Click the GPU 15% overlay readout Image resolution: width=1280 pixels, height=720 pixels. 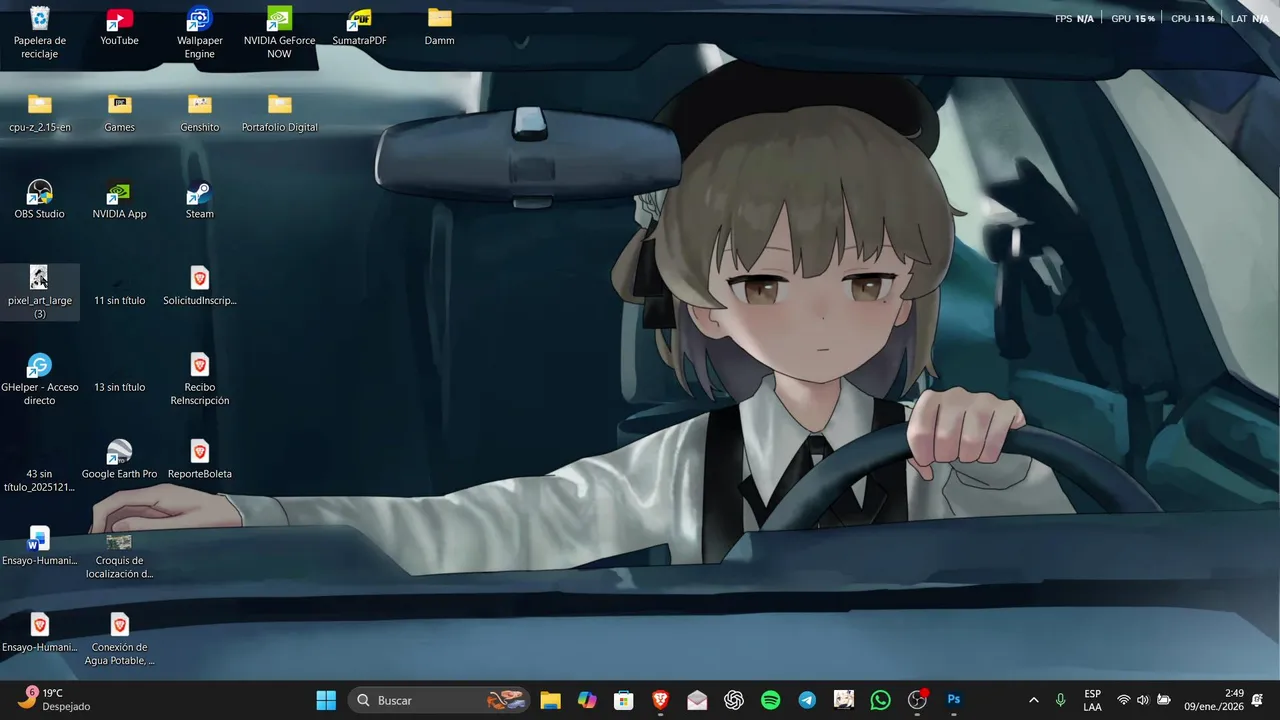coord(1133,18)
